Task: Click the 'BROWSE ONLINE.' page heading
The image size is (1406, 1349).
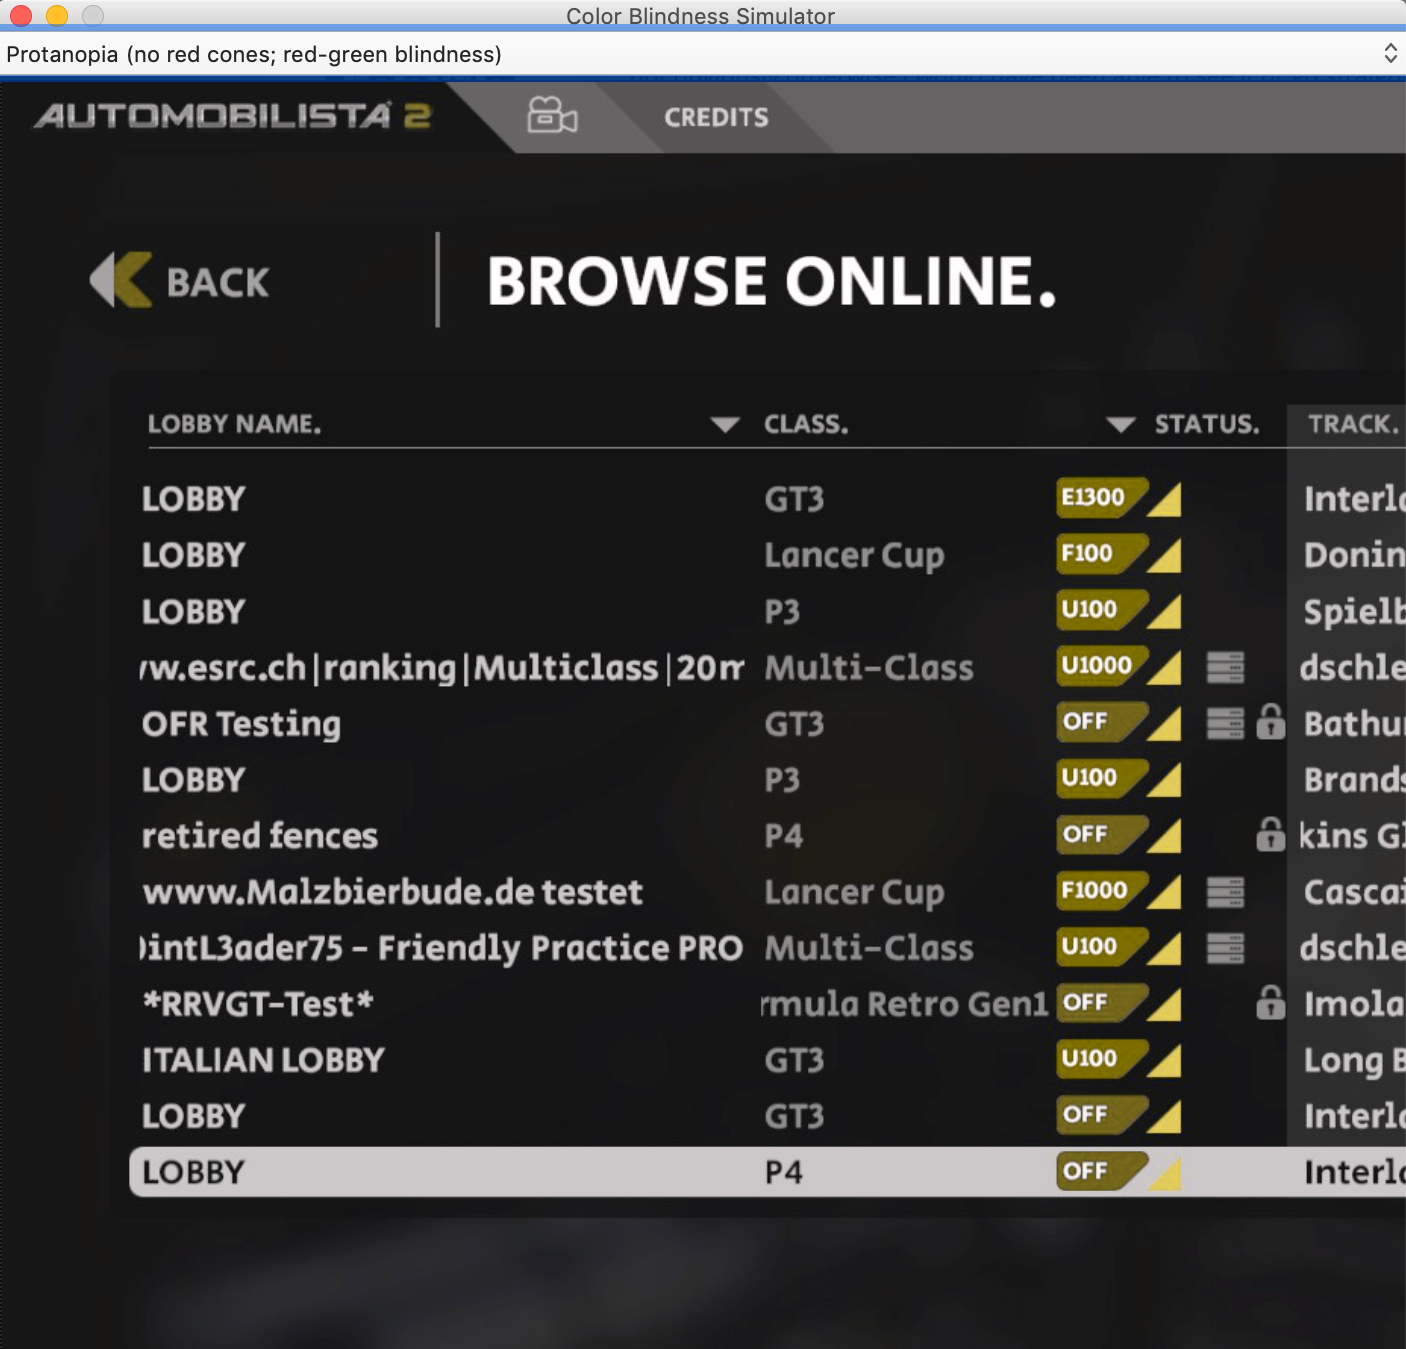Action: (x=771, y=280)
